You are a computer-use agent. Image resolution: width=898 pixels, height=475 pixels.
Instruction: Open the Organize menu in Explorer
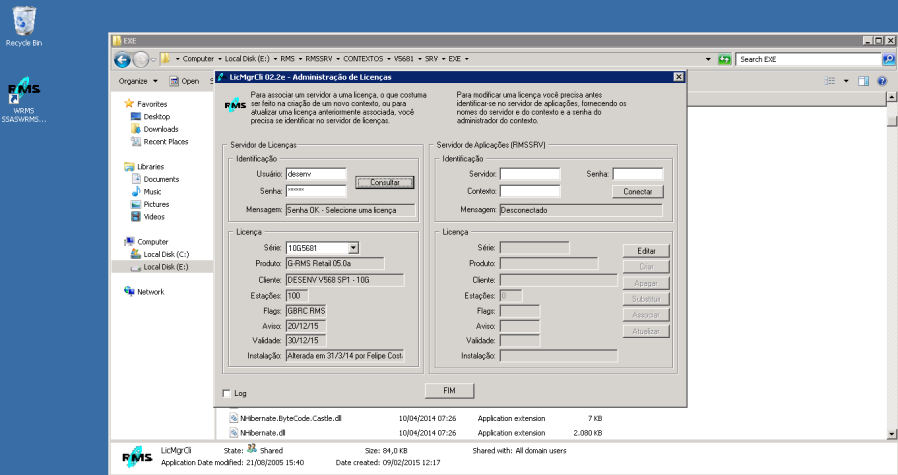click(138, 81)
